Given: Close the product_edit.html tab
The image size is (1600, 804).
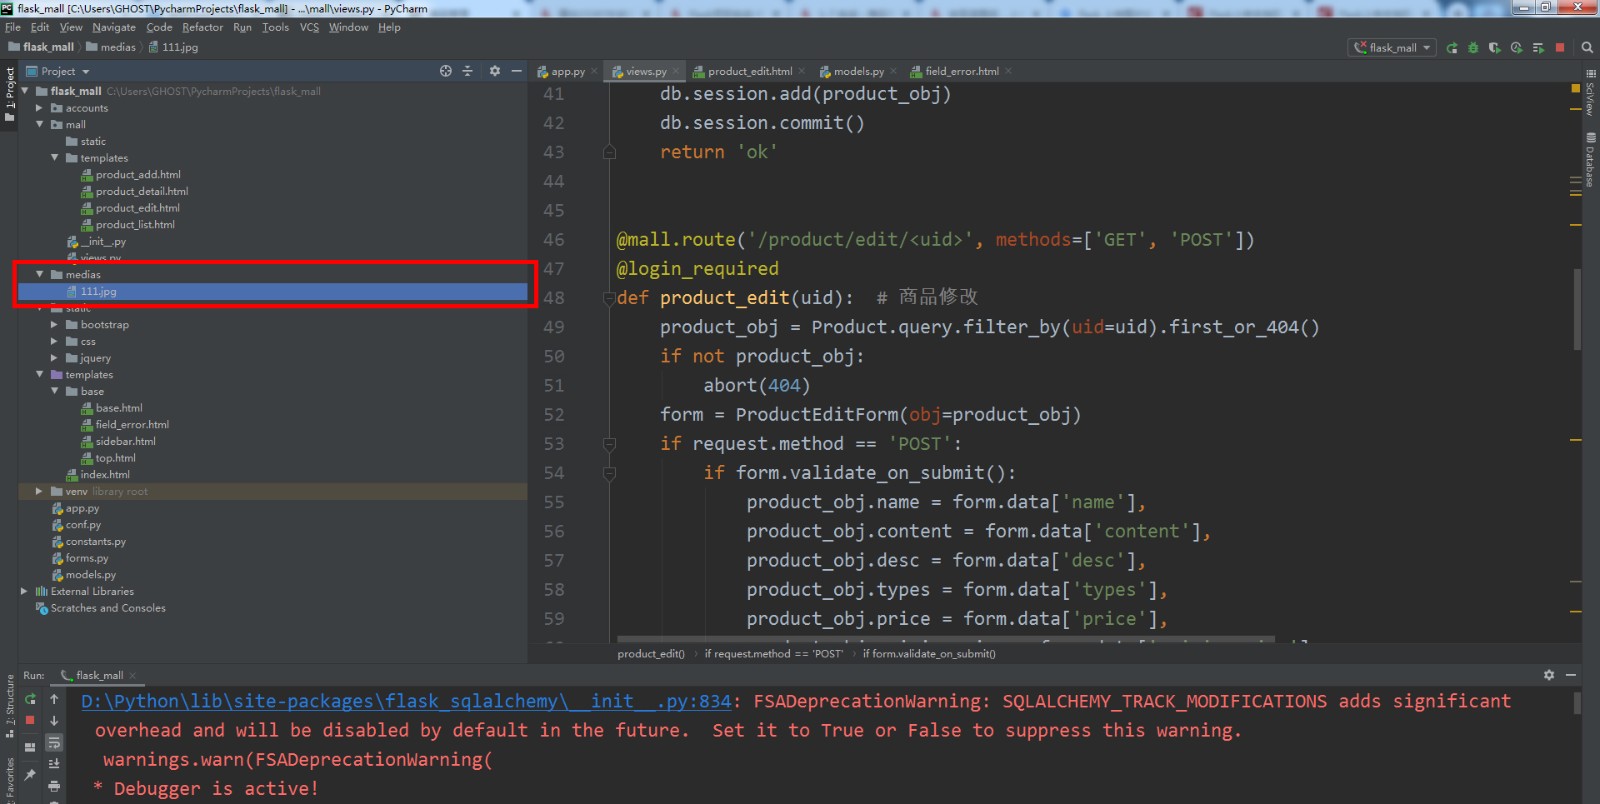Looking at the screenshot, I should [x=802, y=71].
